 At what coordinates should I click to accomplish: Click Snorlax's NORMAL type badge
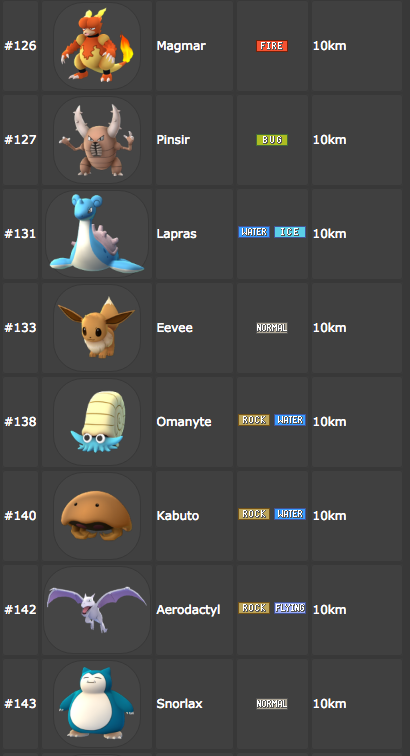pos(272,704)
